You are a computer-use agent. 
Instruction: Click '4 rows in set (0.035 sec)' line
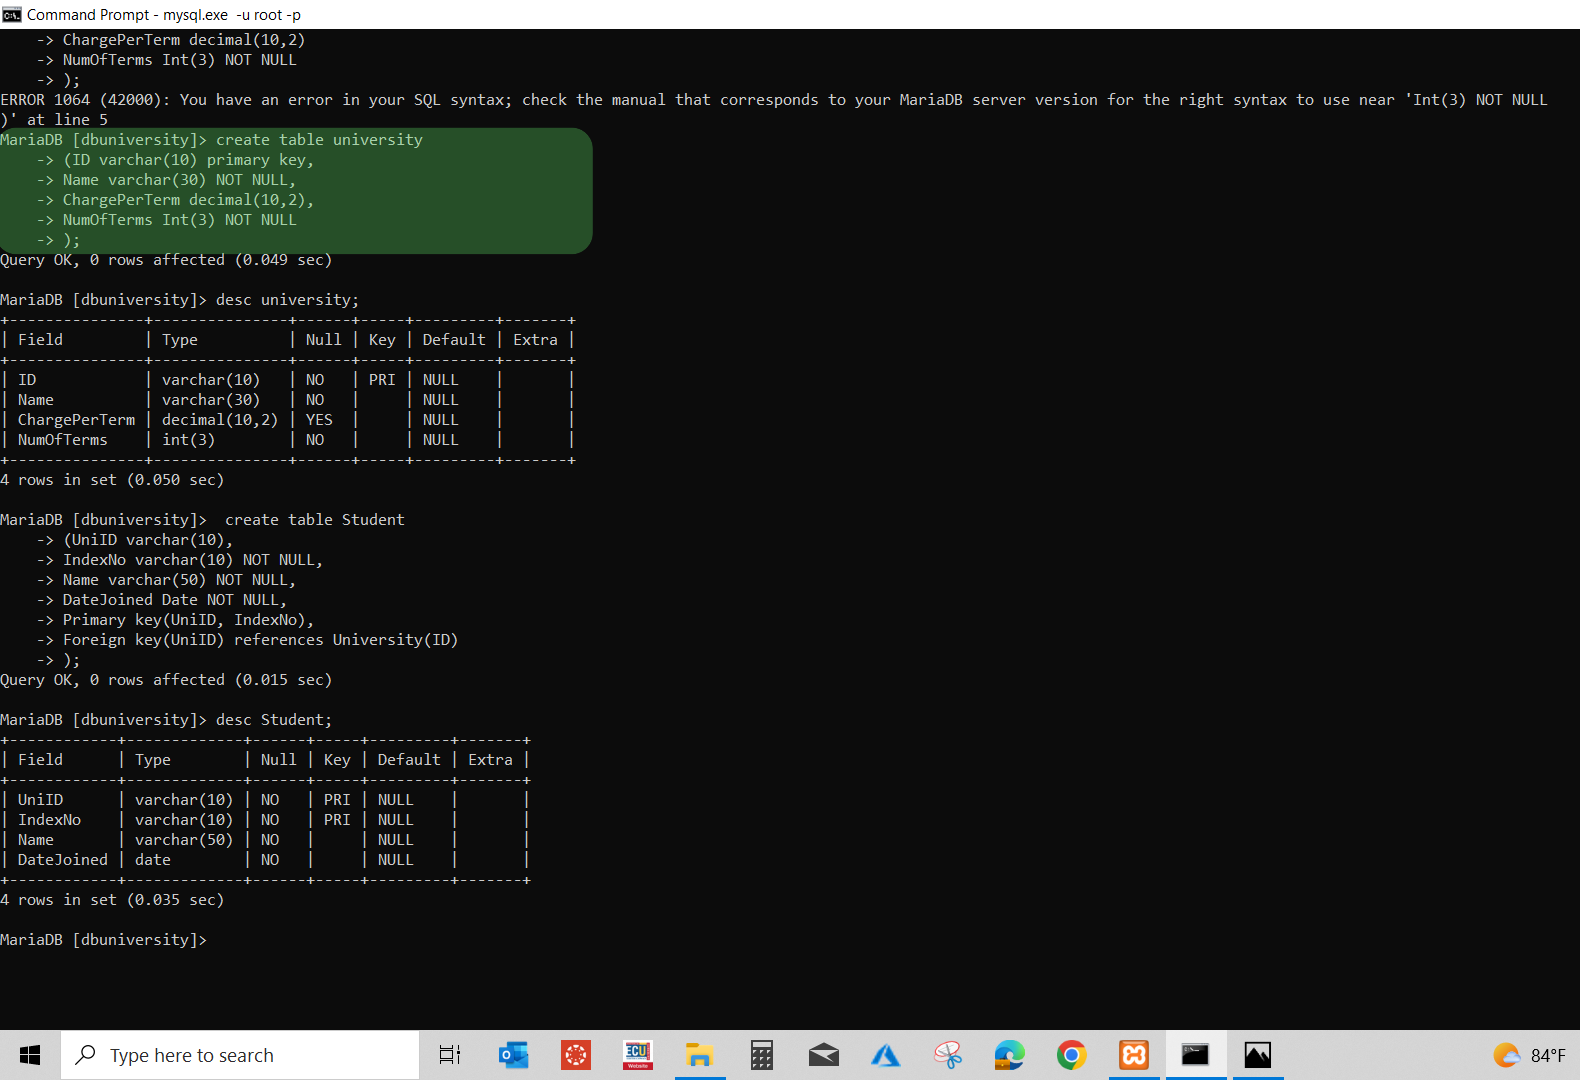pos(112,900)
